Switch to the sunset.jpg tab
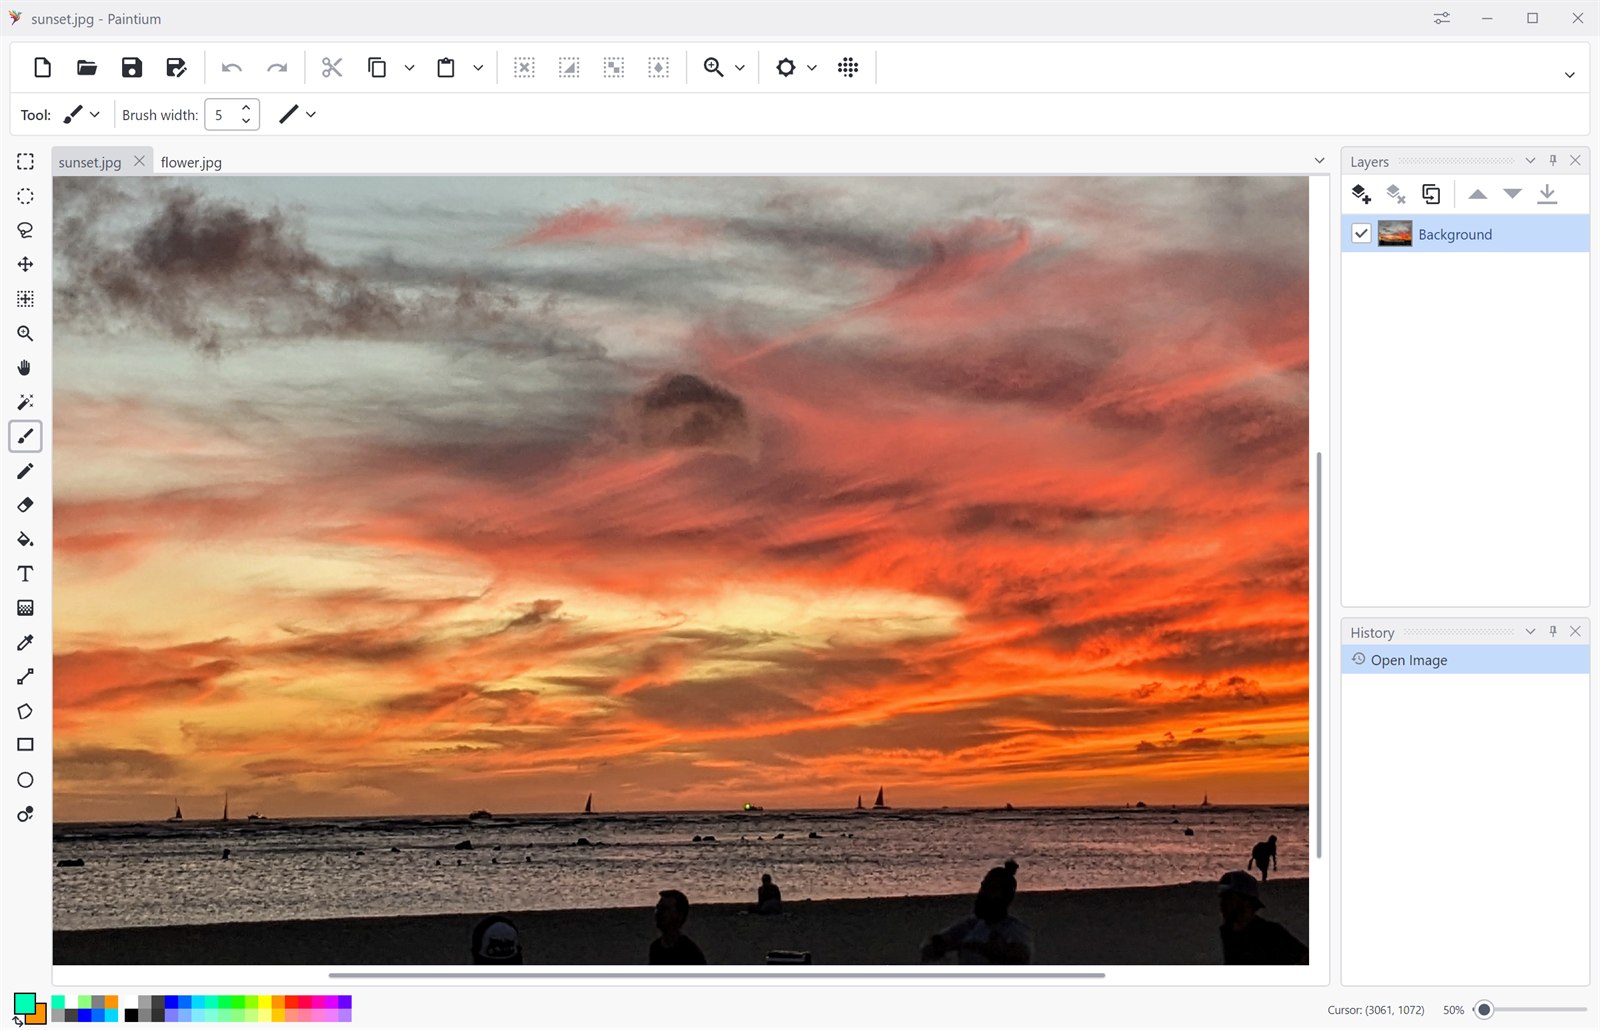The height and width of the screenshot is (1030, 1600). tap(90, 162)
